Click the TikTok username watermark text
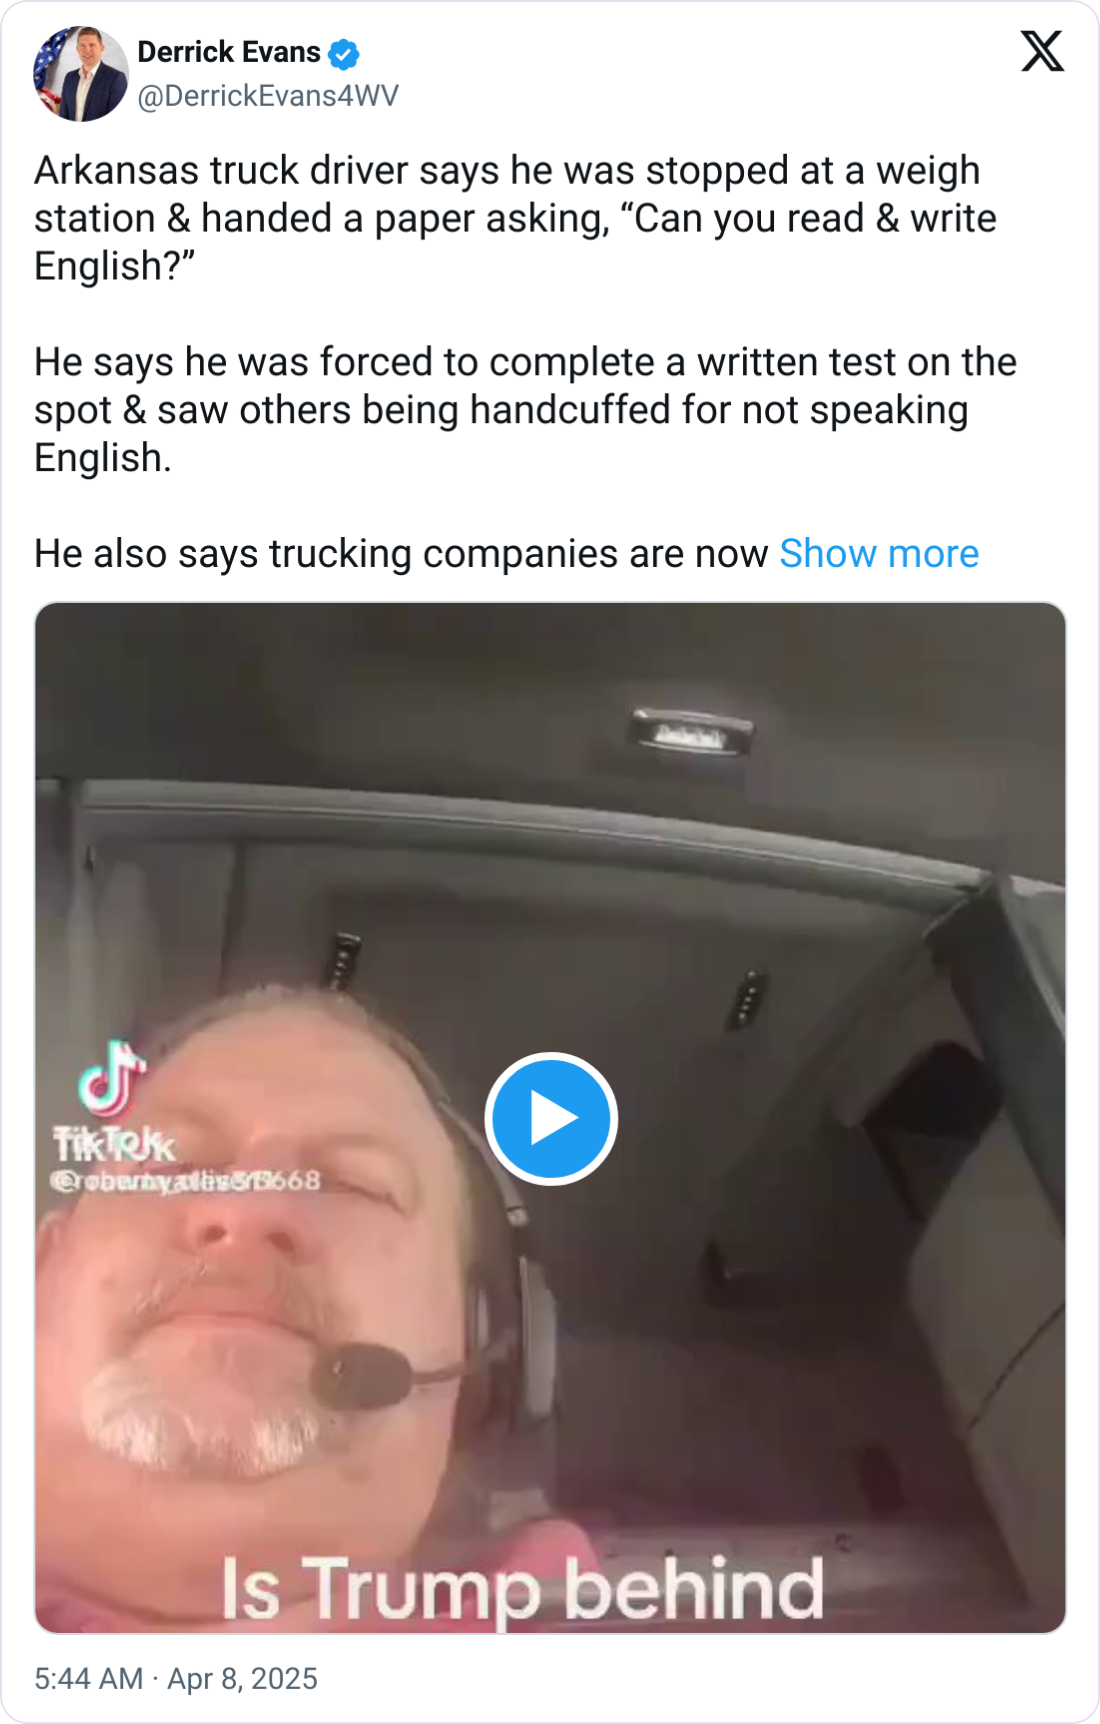 186,1181
